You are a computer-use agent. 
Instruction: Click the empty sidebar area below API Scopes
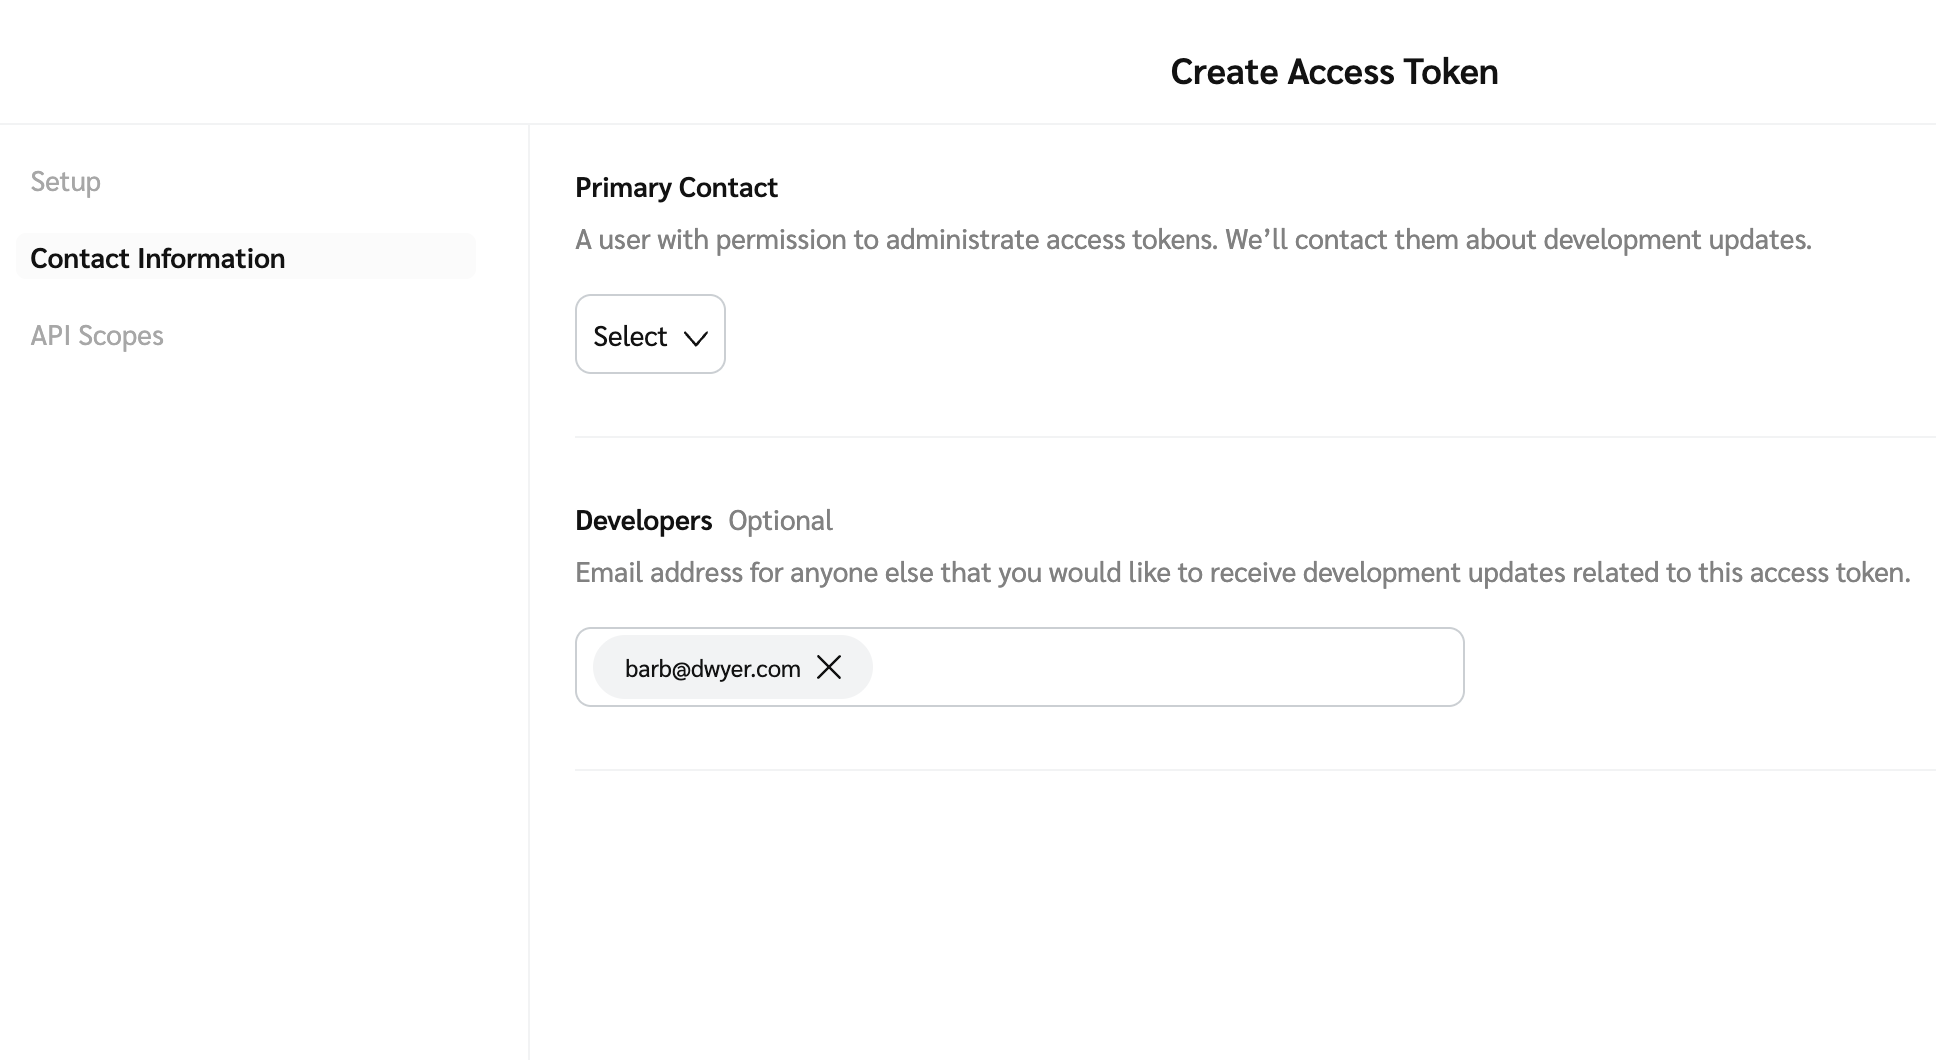coord(260,700)
